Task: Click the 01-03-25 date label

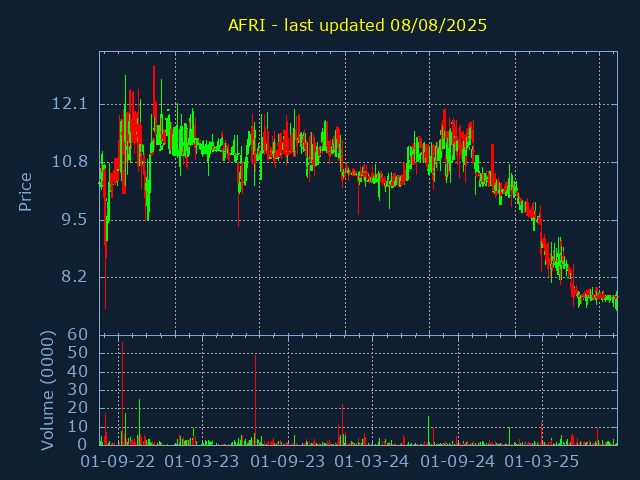Action: pos(542,462)
